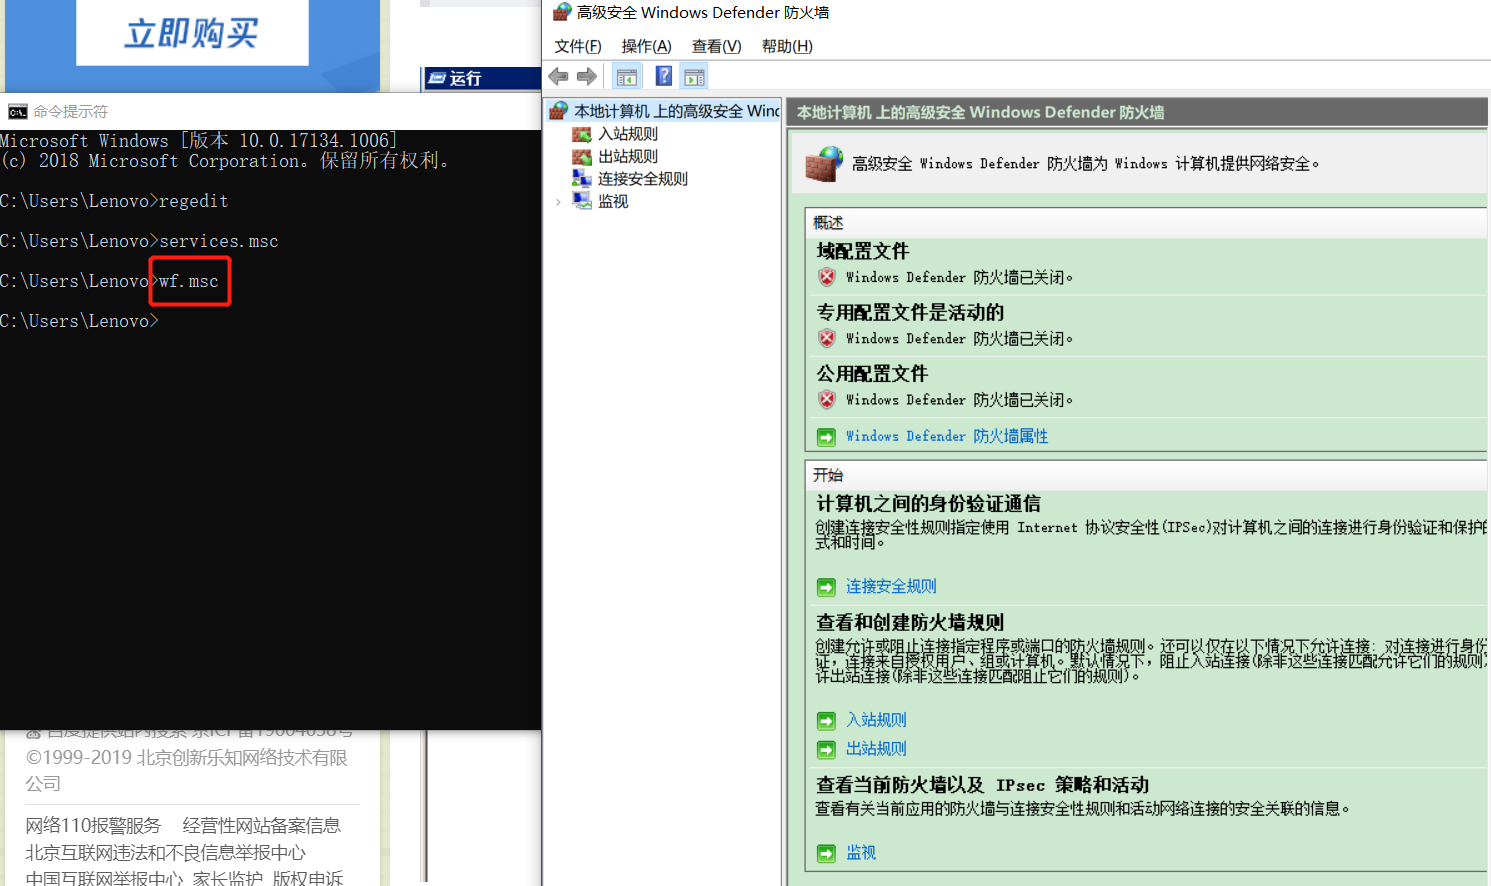Click the Forward arrow in the toolbar
Viewport: 1491px width, 886px height.
click(587, 77)
